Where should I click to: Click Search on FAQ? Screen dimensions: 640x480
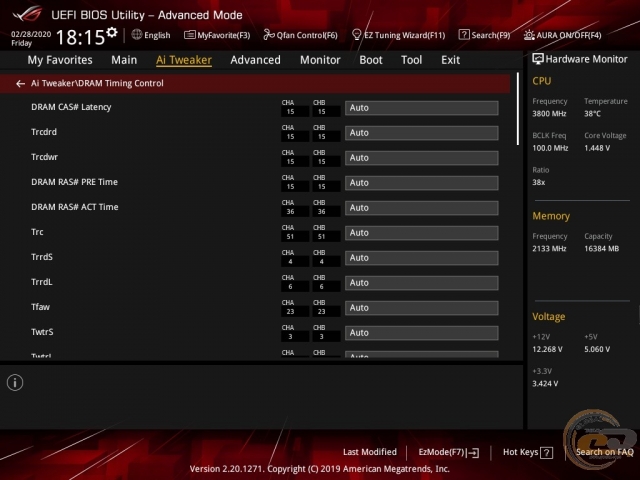coord(604,452)
